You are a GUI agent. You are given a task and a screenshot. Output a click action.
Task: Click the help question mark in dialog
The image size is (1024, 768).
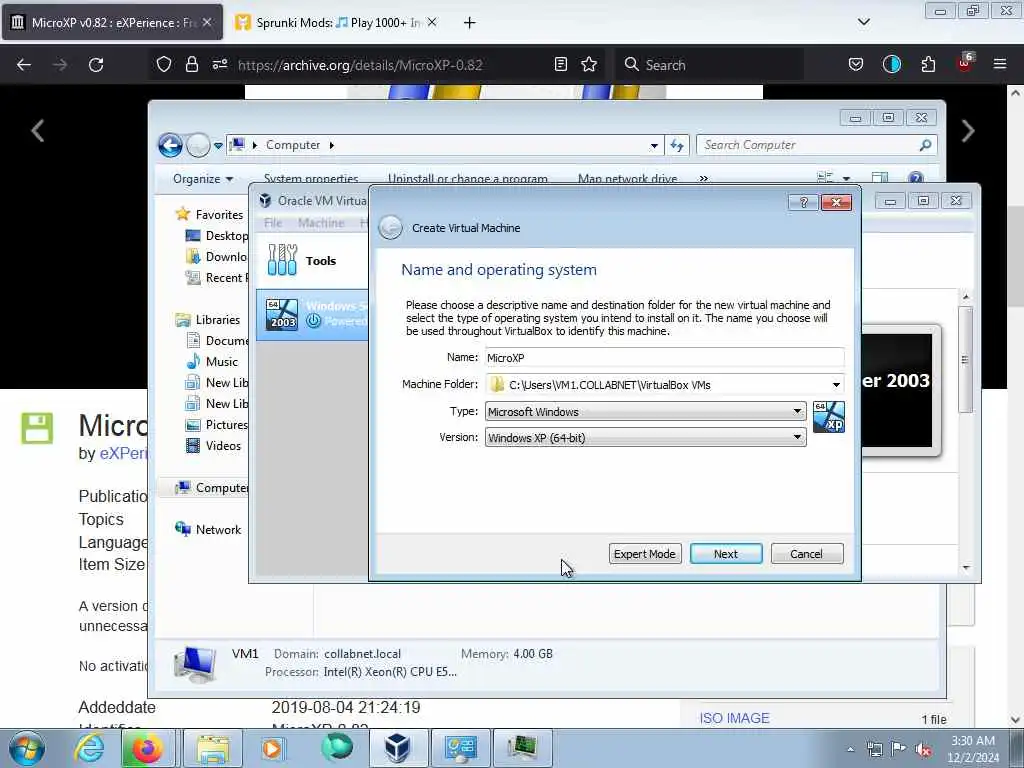[803, 202]
